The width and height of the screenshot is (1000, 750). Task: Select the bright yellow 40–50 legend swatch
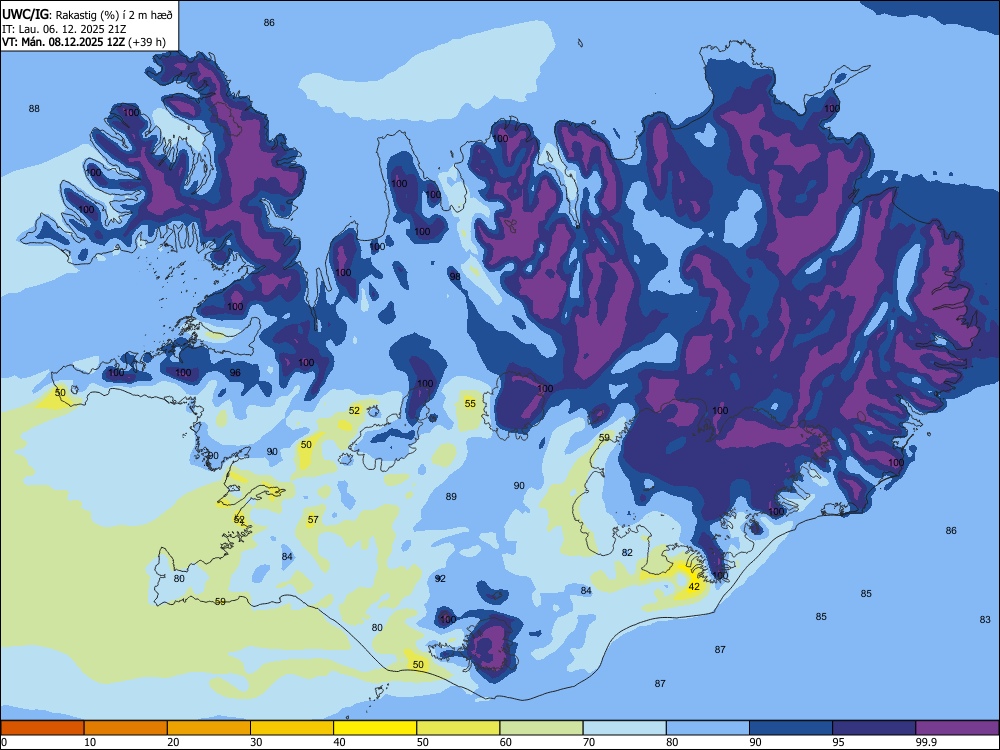[x=375, y=728]
